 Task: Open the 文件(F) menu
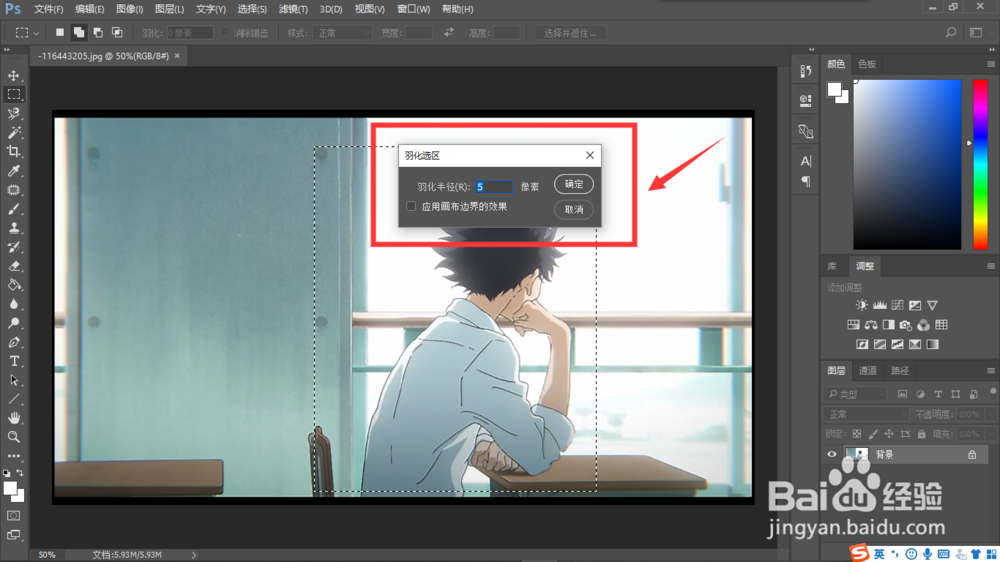(48, 9)
